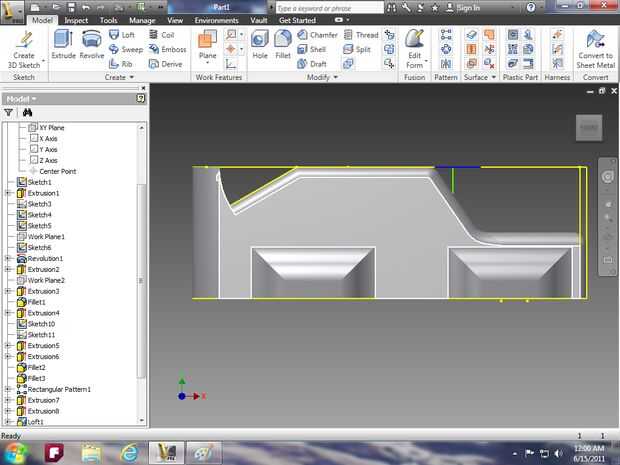Open File Explorer from the taskbar
620x465 pixels.
(91, 453)
